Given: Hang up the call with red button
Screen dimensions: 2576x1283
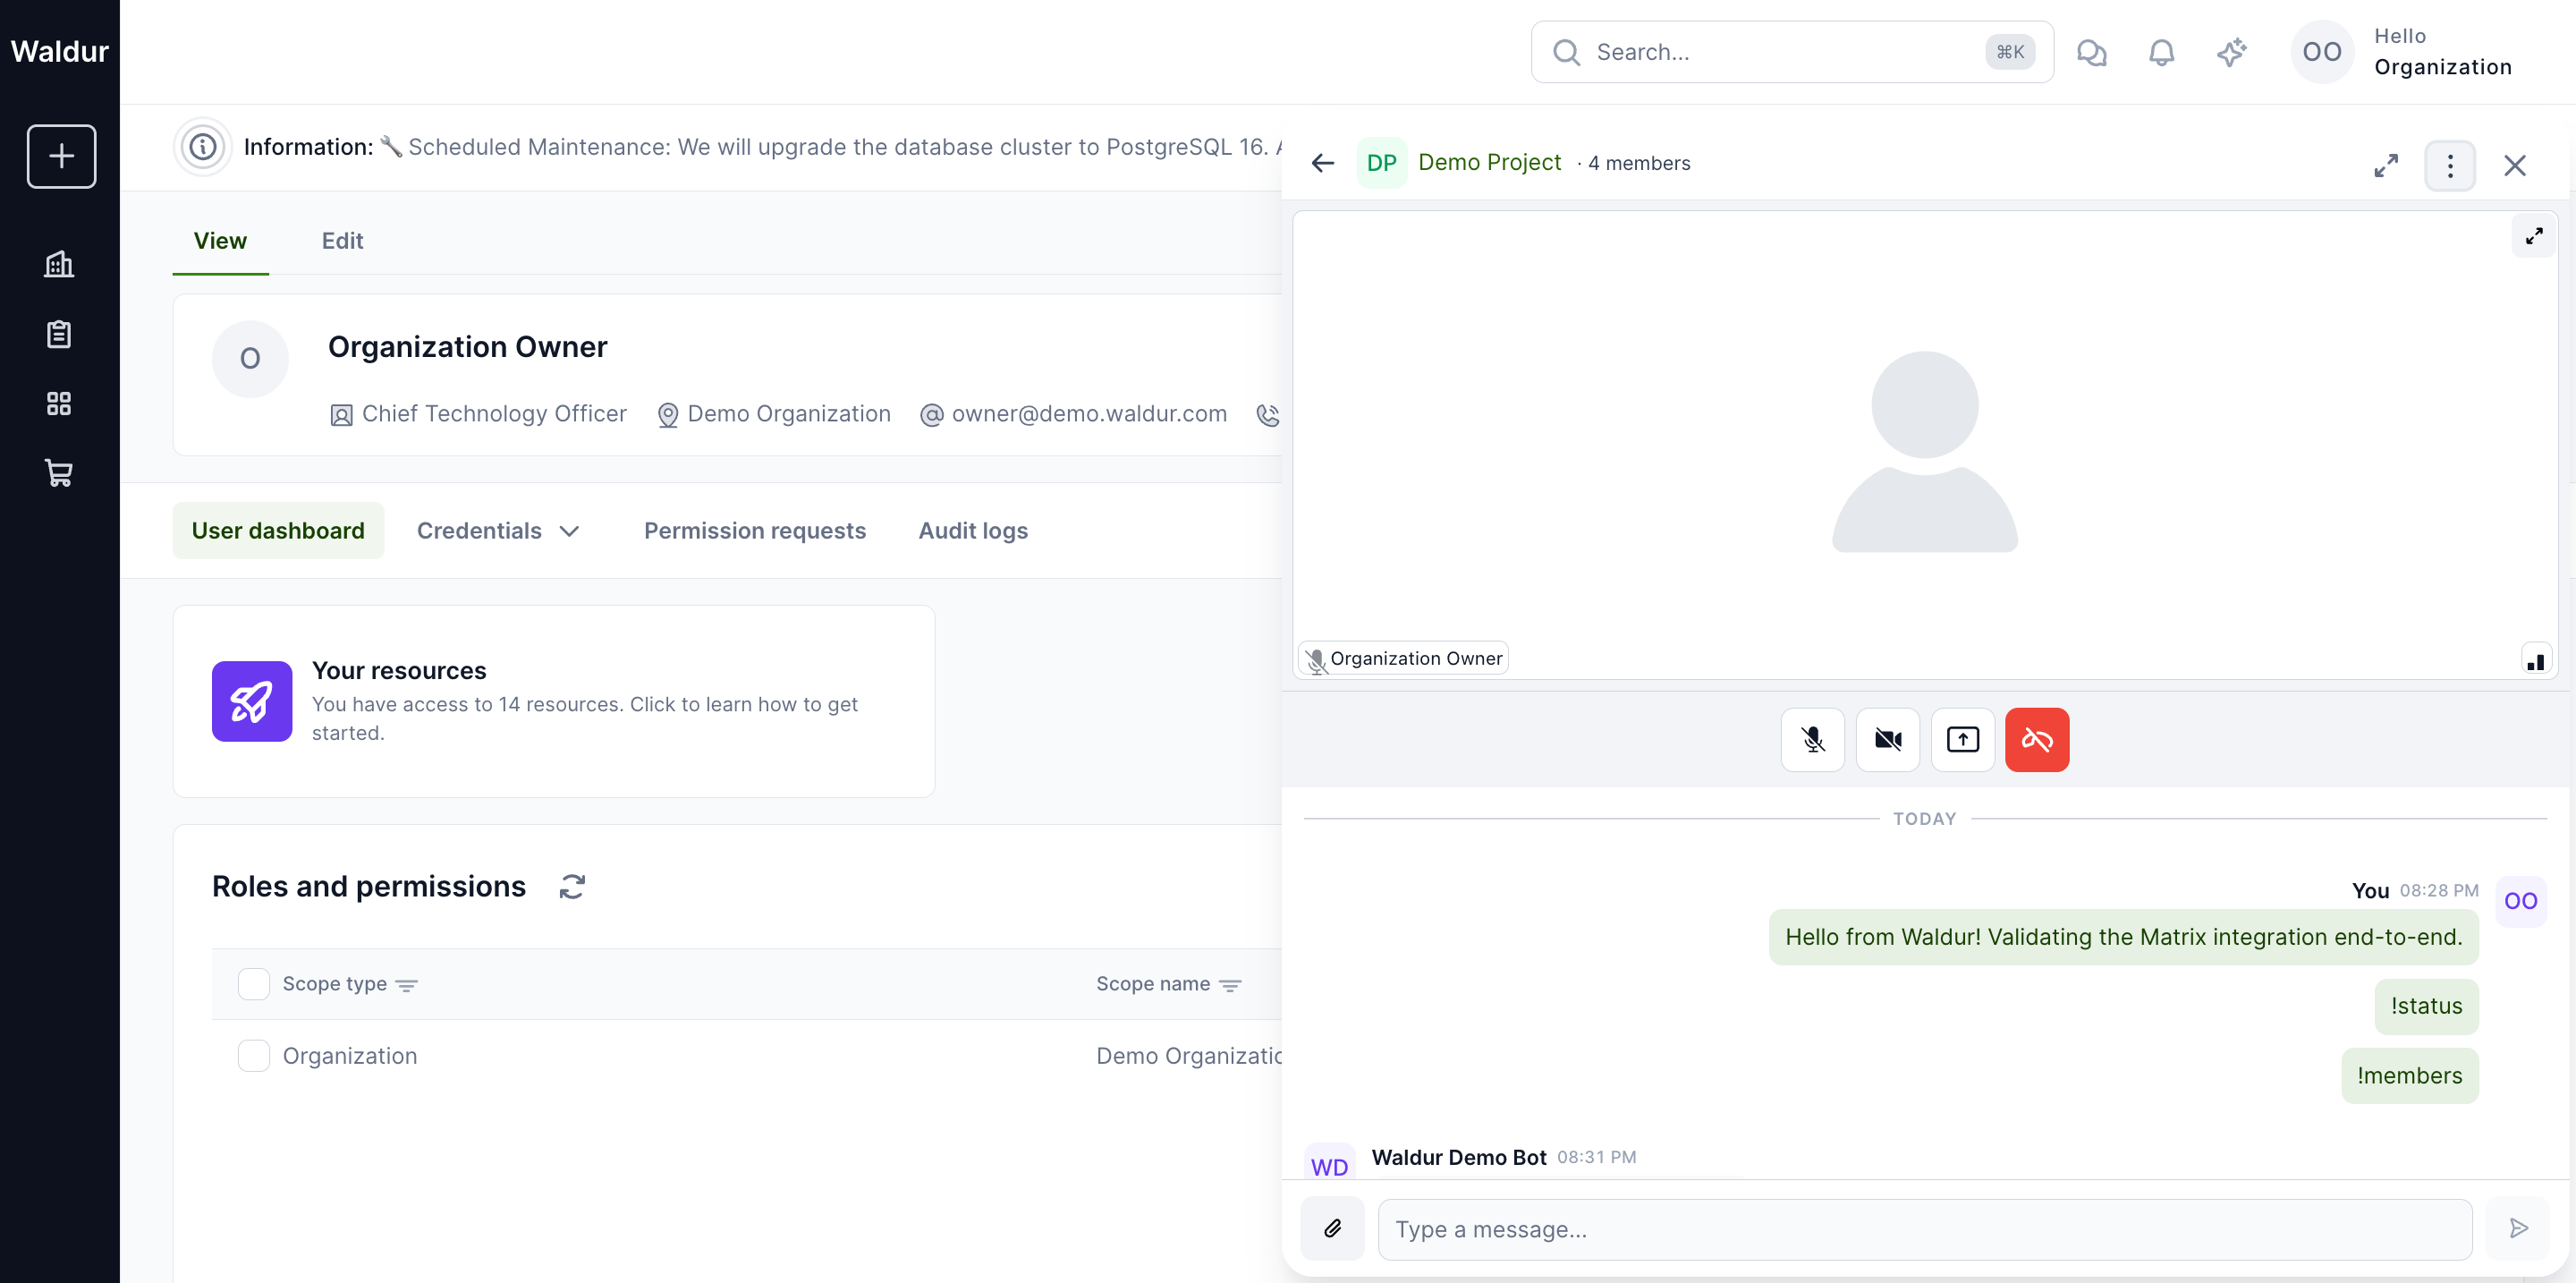Looking at the screenshot, I should [2037, 740].
